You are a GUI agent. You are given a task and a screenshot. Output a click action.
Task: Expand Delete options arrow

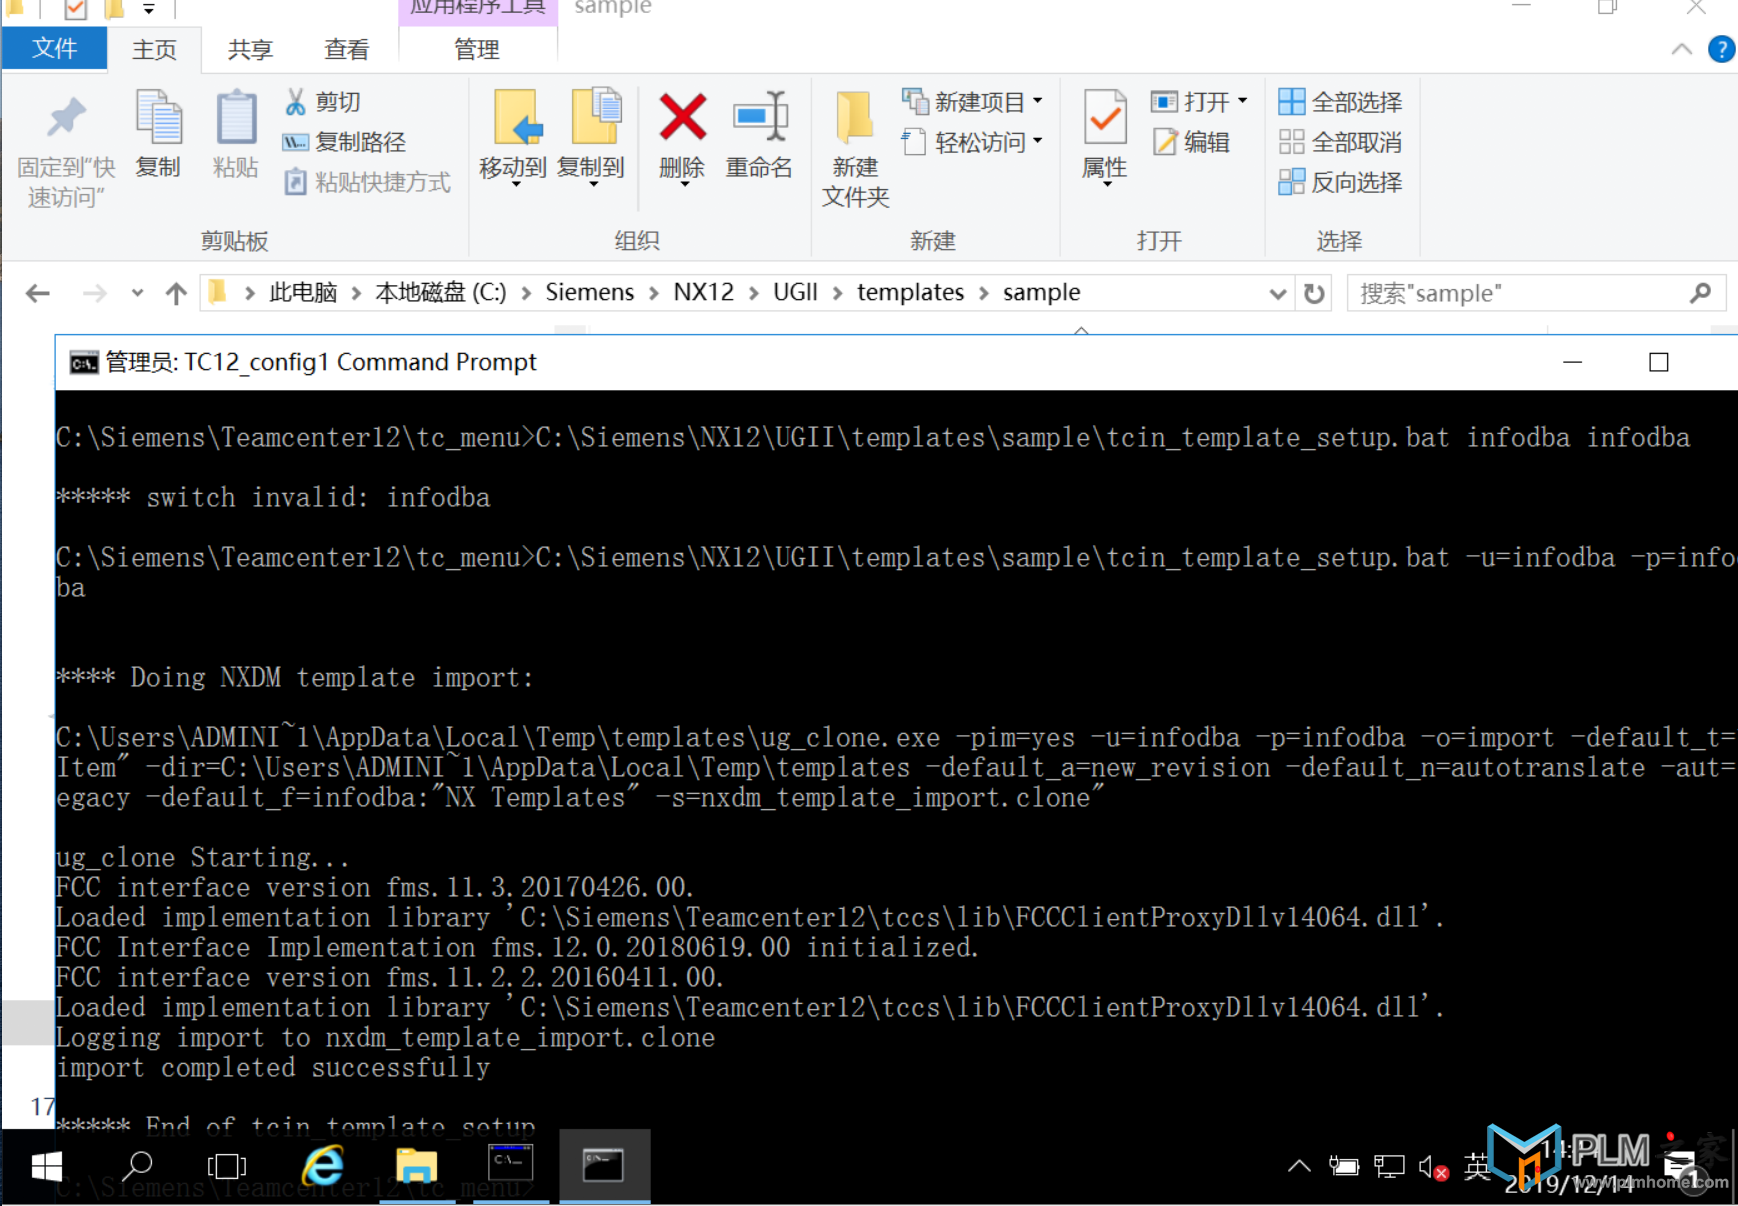(684, 185)
